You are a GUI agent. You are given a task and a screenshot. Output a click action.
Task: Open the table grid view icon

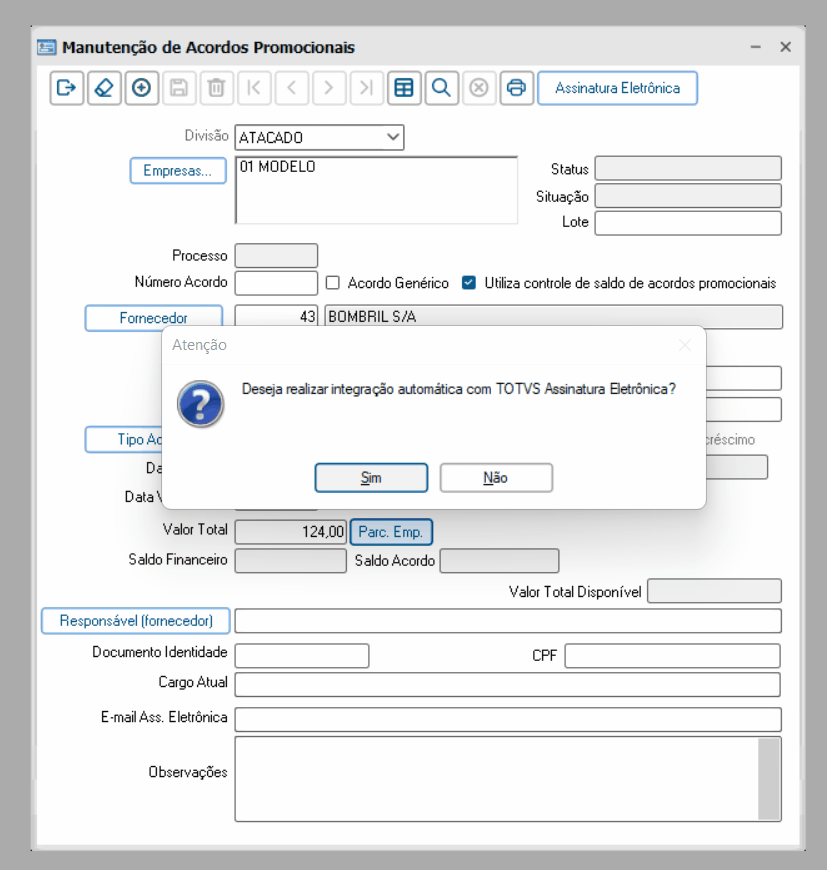pos(404,88)
